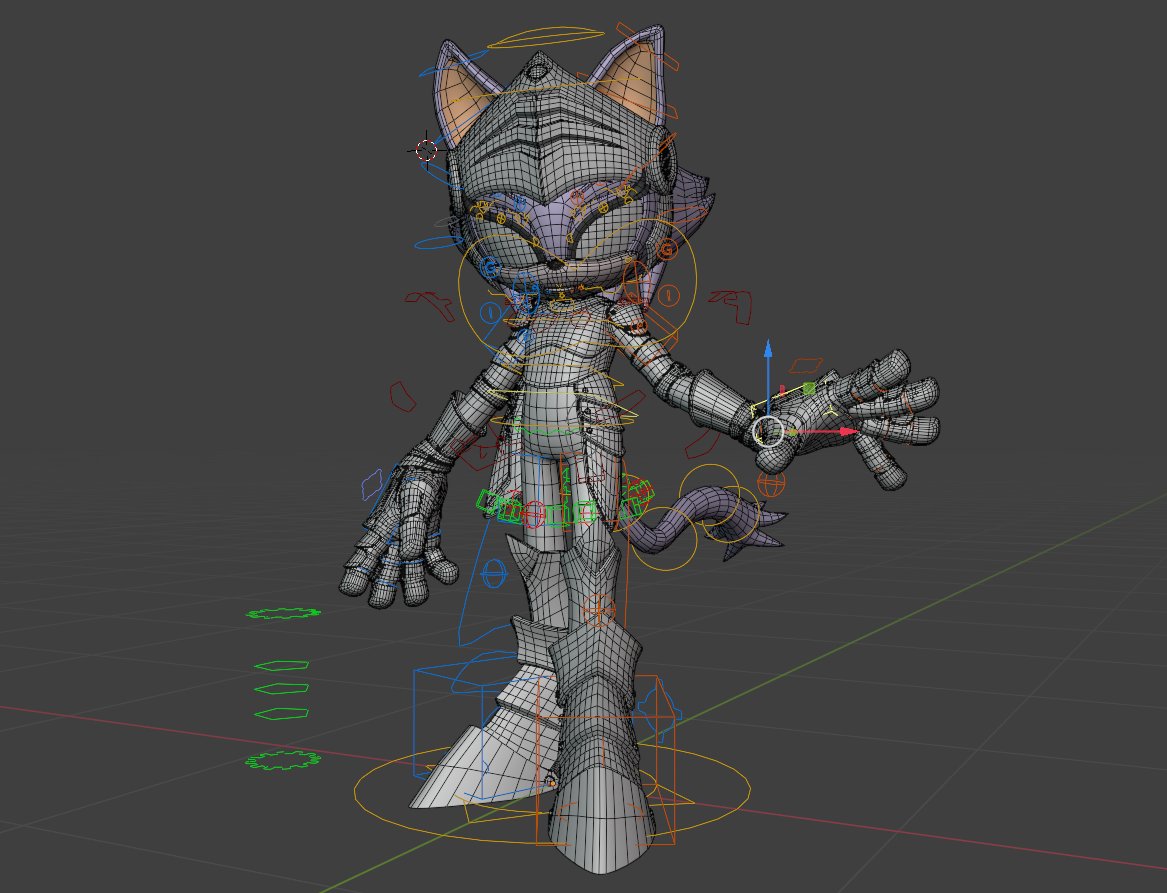Select the orange parallelogram widget above the raised hand
1167x893 pixels.
tap(806, 365)
